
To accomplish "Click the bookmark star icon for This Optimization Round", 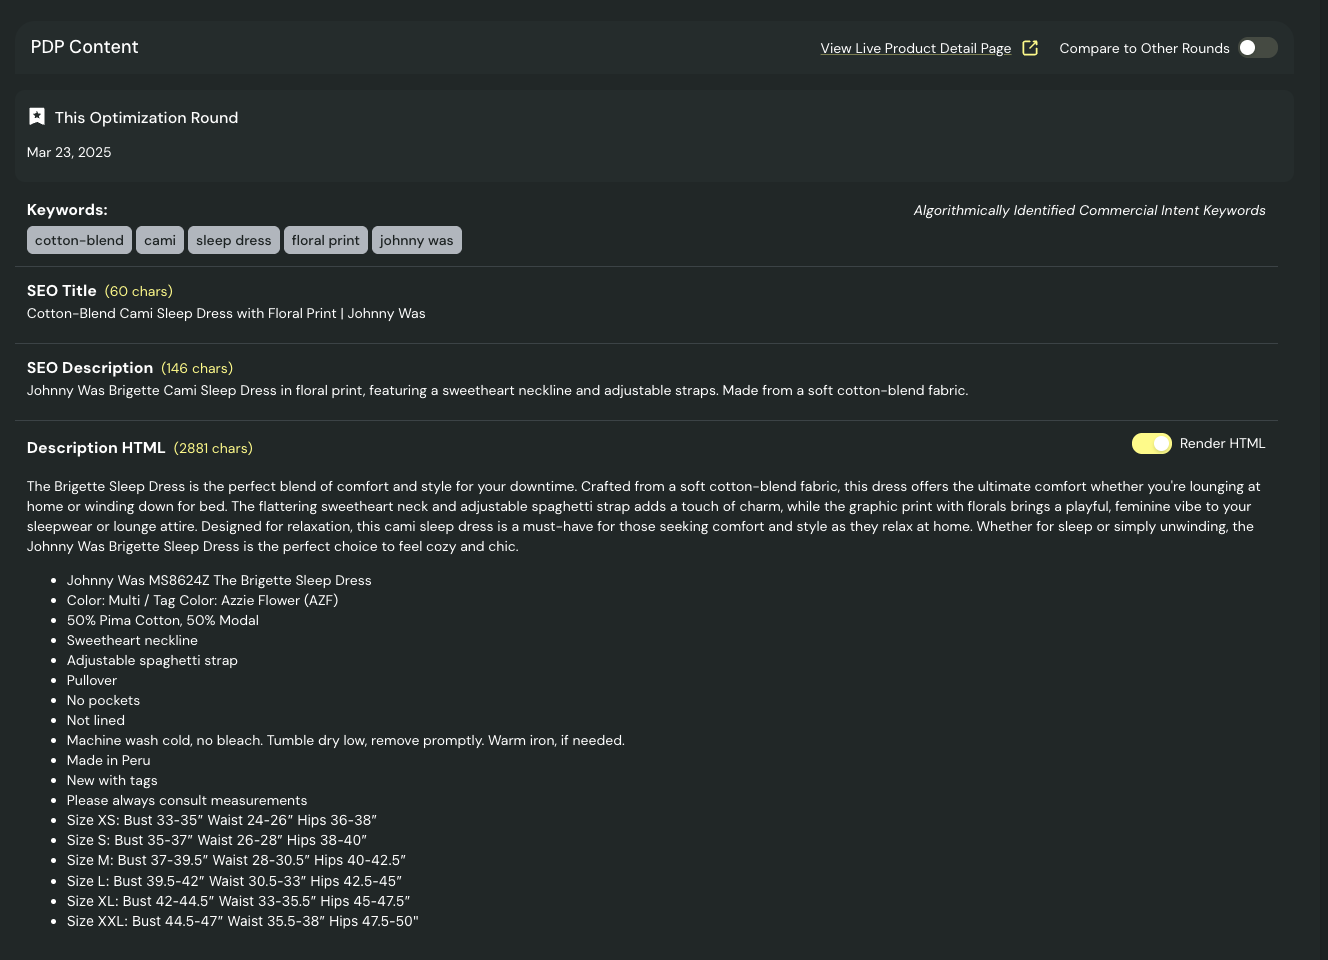I will (37, 117).
